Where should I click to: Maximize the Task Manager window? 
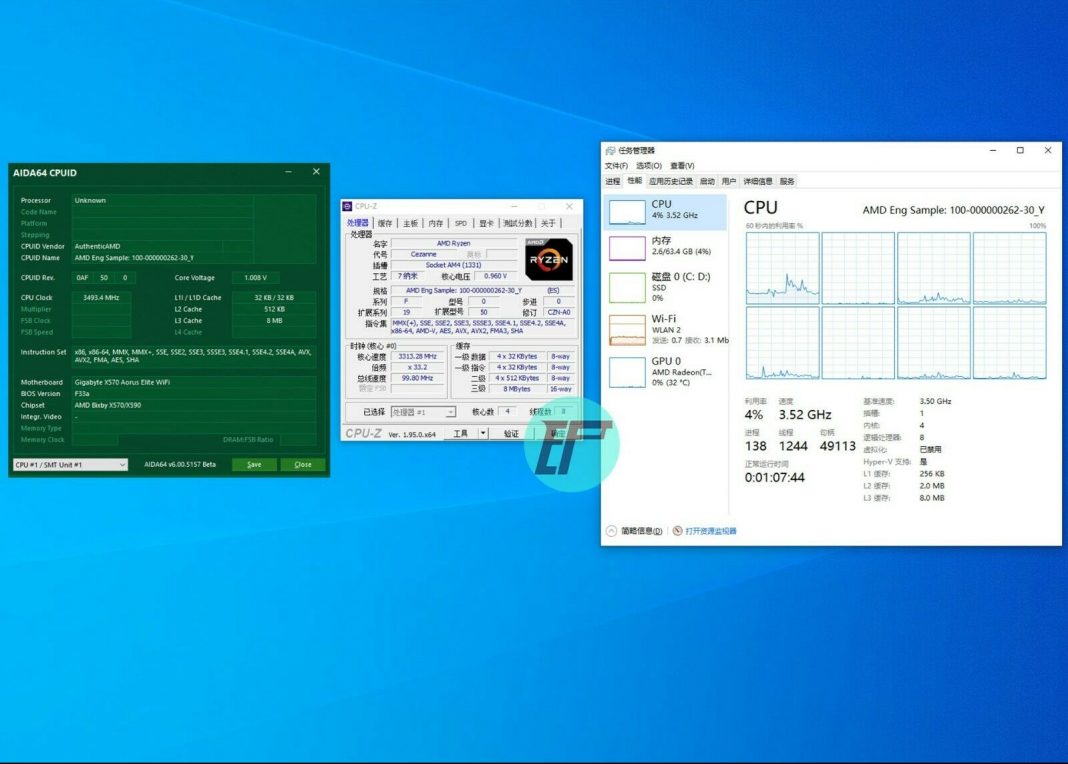coord(1020,150)
